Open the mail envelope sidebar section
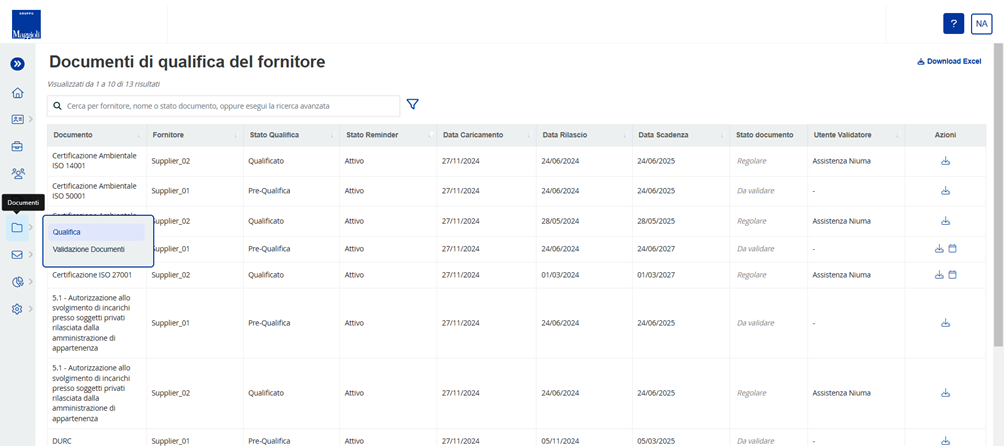The image size is (1004, 446). click(x=17, y=255)
